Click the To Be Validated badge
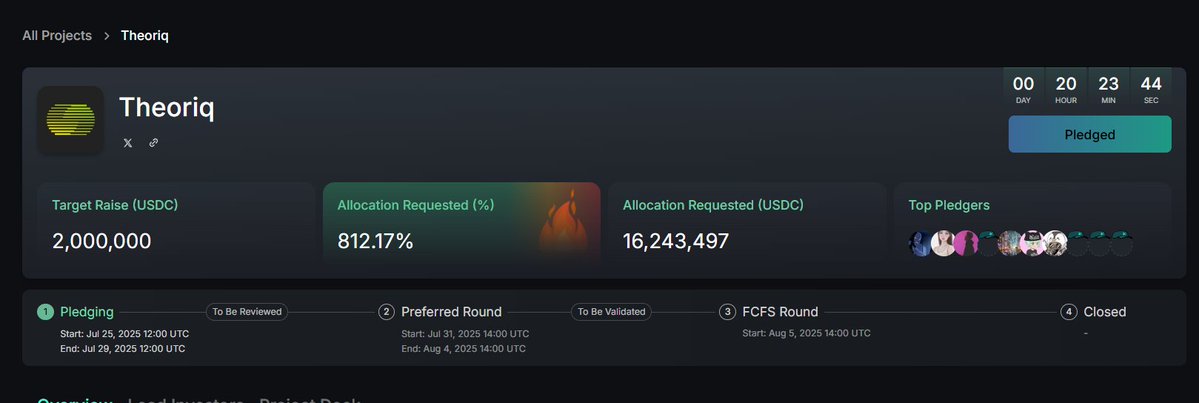 (x=611, y=312)
